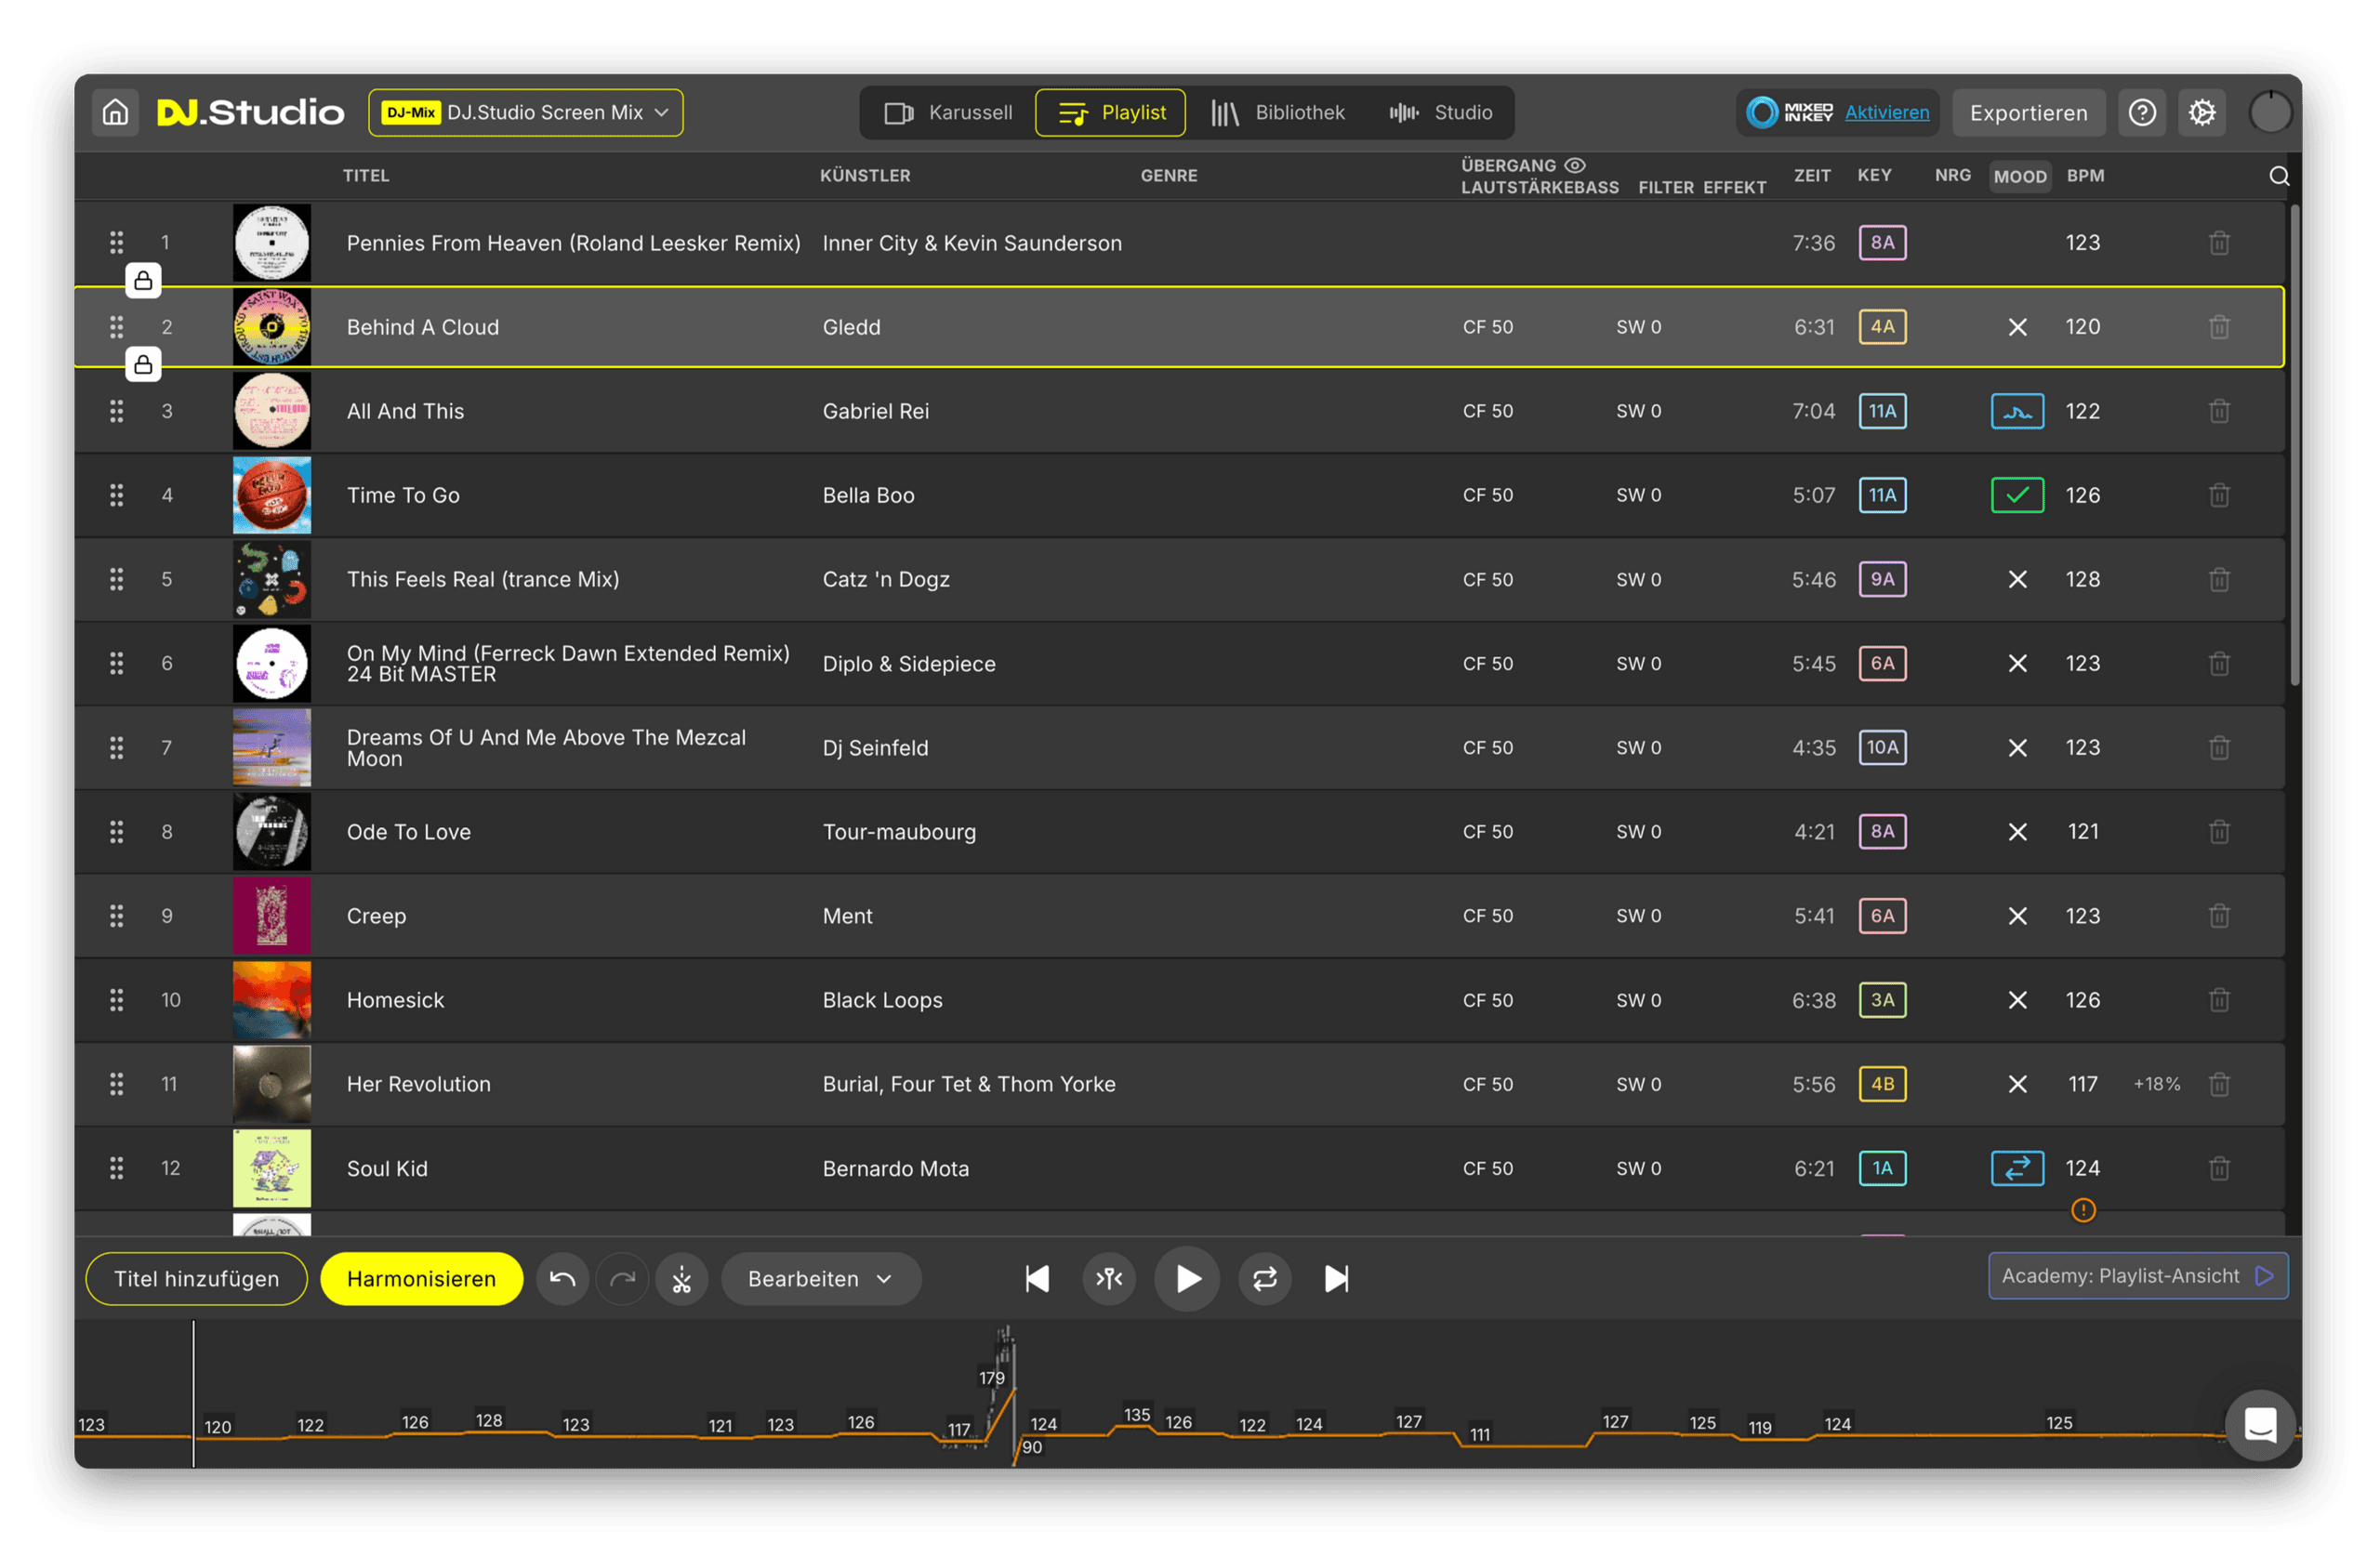Click the basketball cover of Time To Go
The height and width of the screenshot is (1543, 2380).
point(272,494)
